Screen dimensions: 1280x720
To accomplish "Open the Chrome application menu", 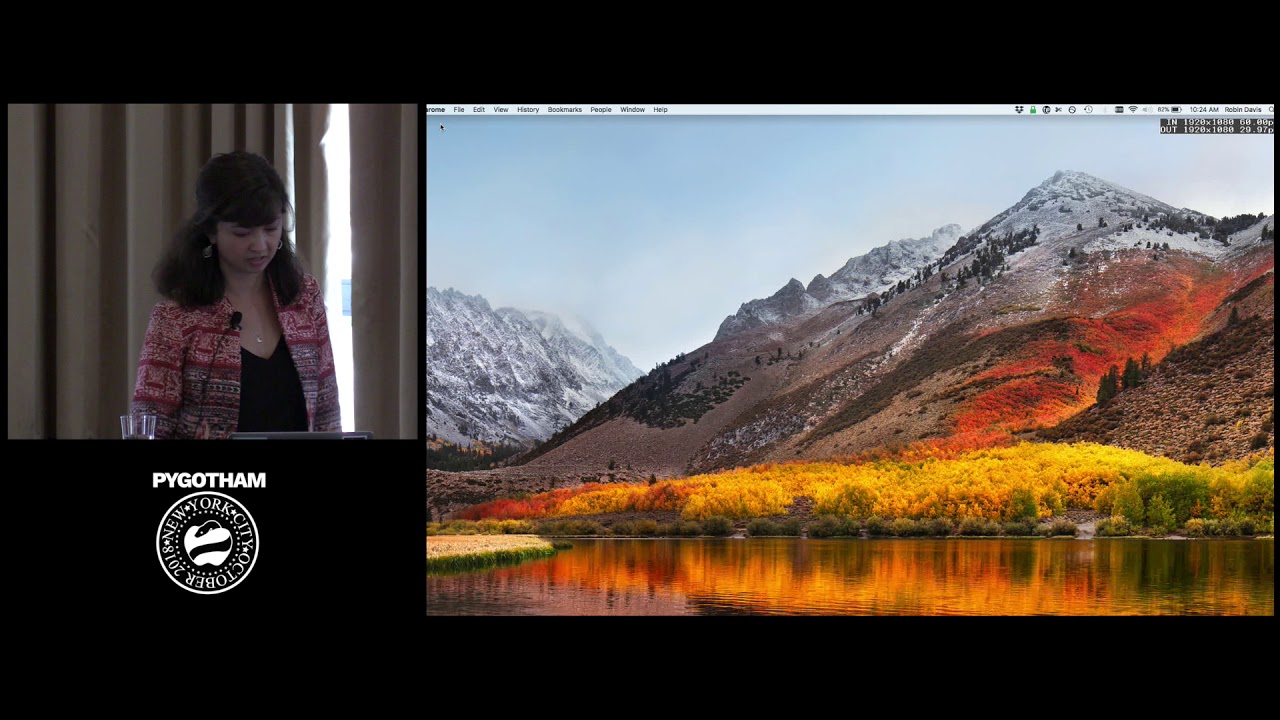I will (x=436, y=109).
